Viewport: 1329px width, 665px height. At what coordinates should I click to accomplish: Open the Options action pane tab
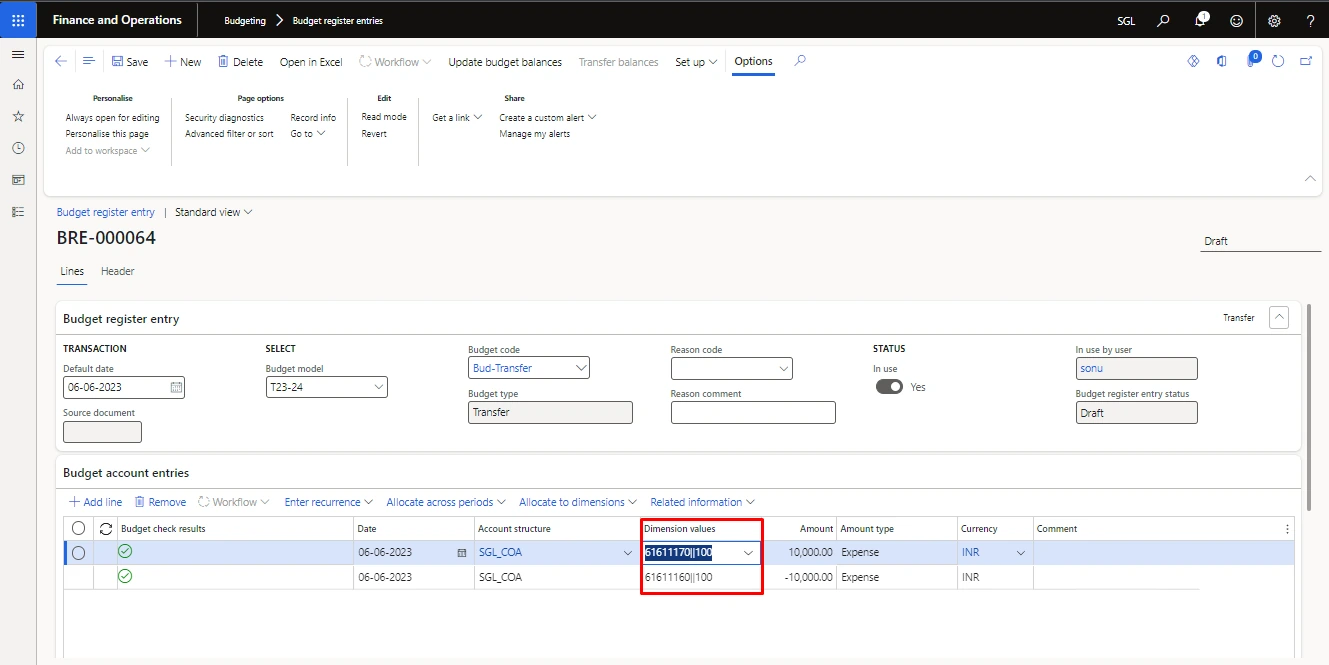[753, 61]
